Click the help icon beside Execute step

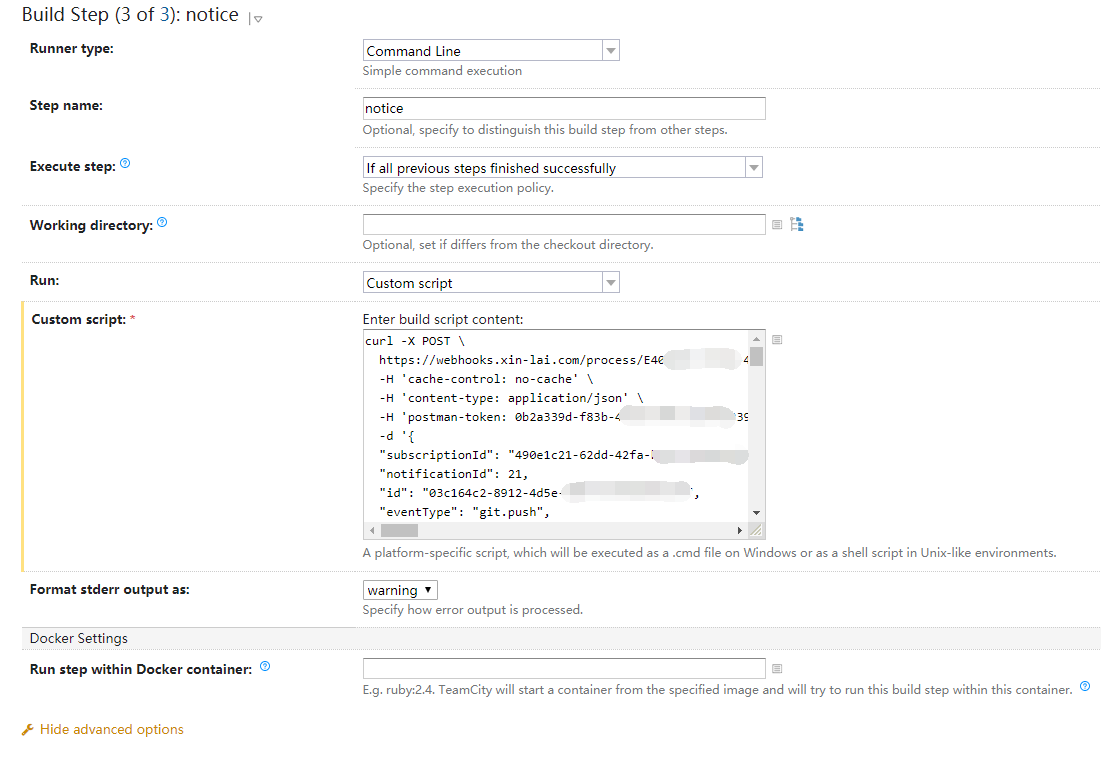coord(125,163)
